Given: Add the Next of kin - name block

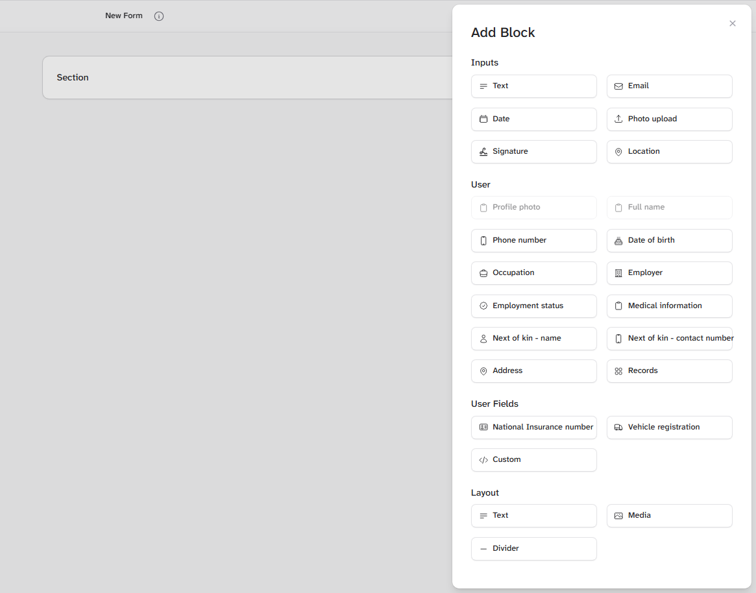Looking at the screenshot, I should coord(534,338).
